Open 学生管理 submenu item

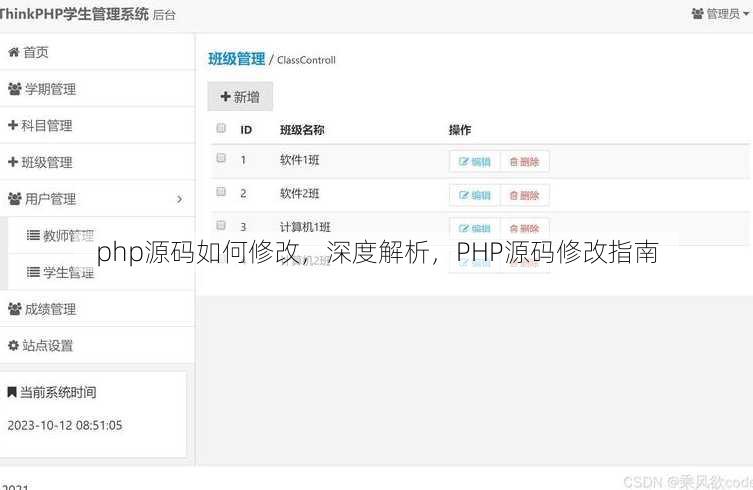101,272
